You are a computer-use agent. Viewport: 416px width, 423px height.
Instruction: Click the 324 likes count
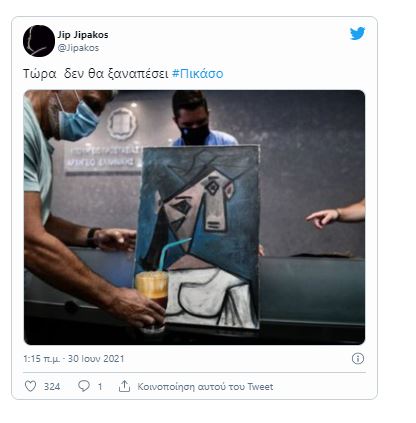[x=52, y=387]
